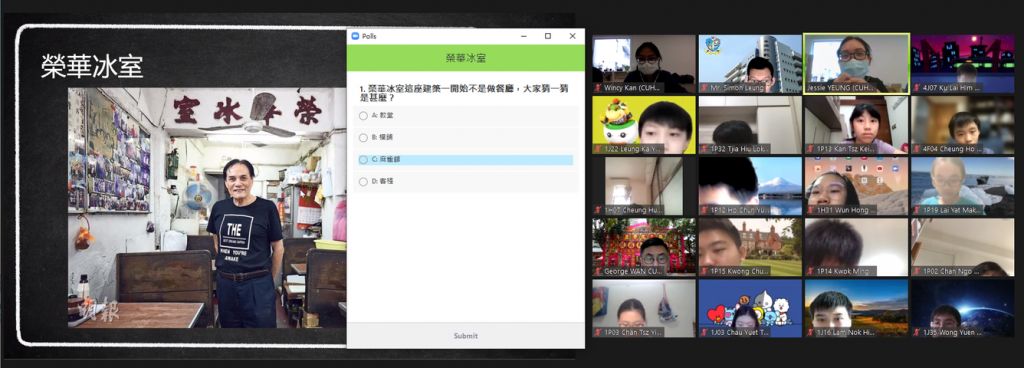The width and height of the screenshot is (1024, 368).
Task: Click the Polls window title text
Action: coord(370,37)
